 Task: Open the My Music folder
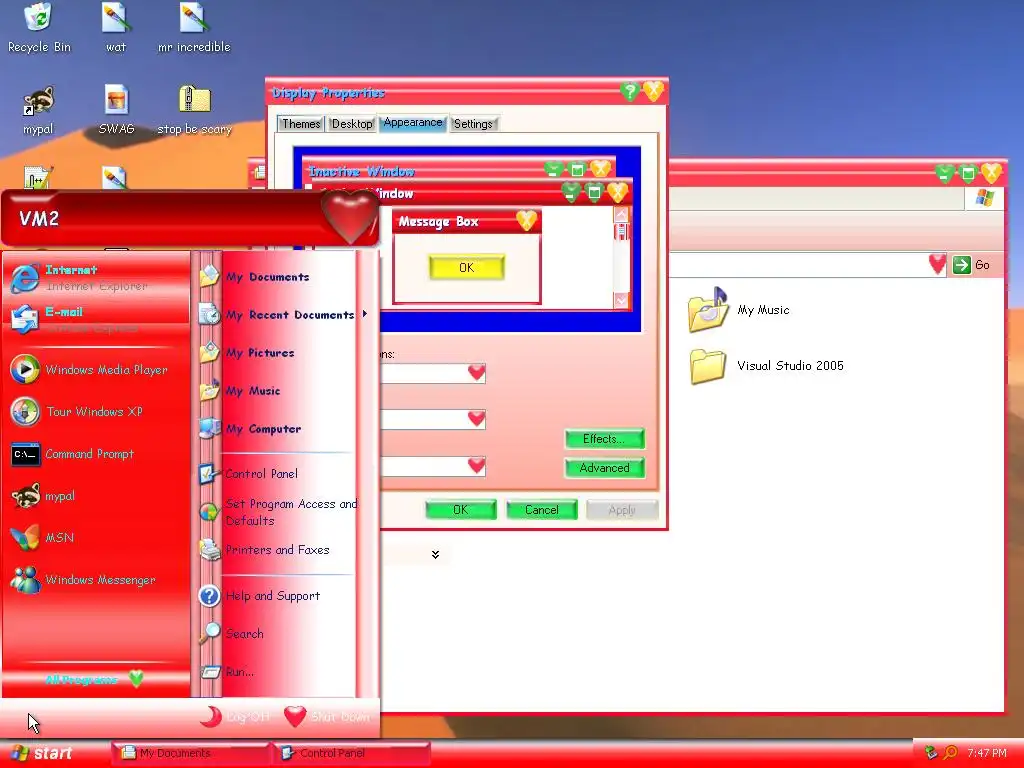tap(739, 310)
